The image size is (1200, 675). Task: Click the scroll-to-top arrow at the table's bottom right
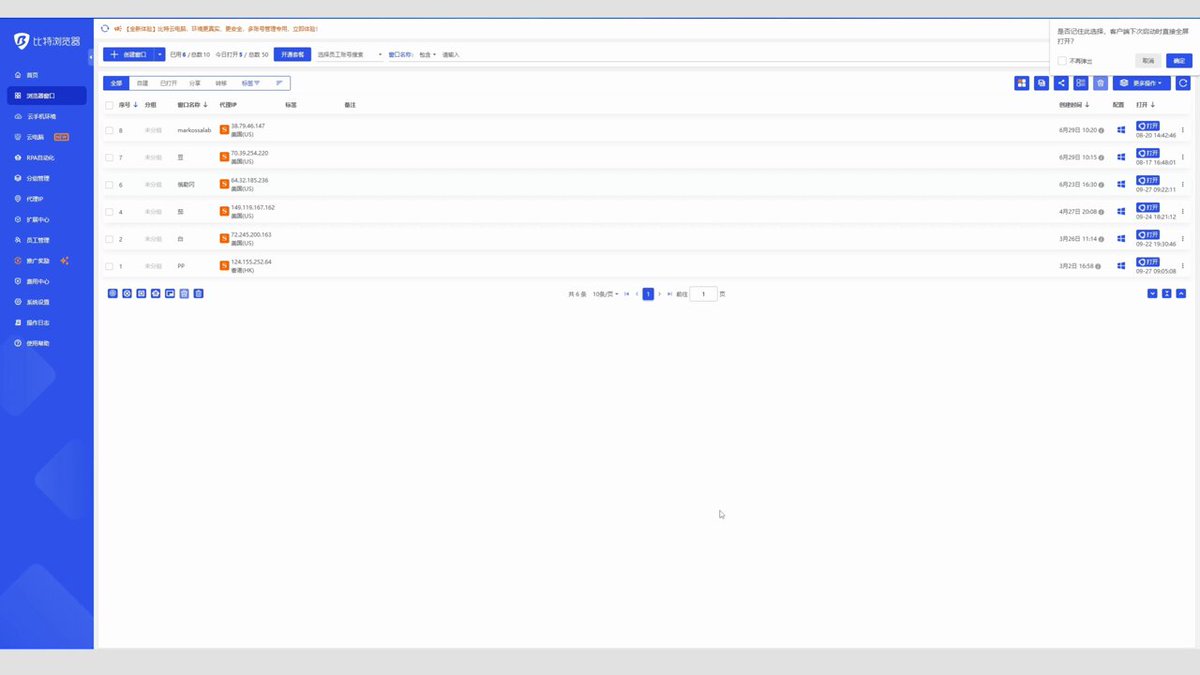point(1181,293)
